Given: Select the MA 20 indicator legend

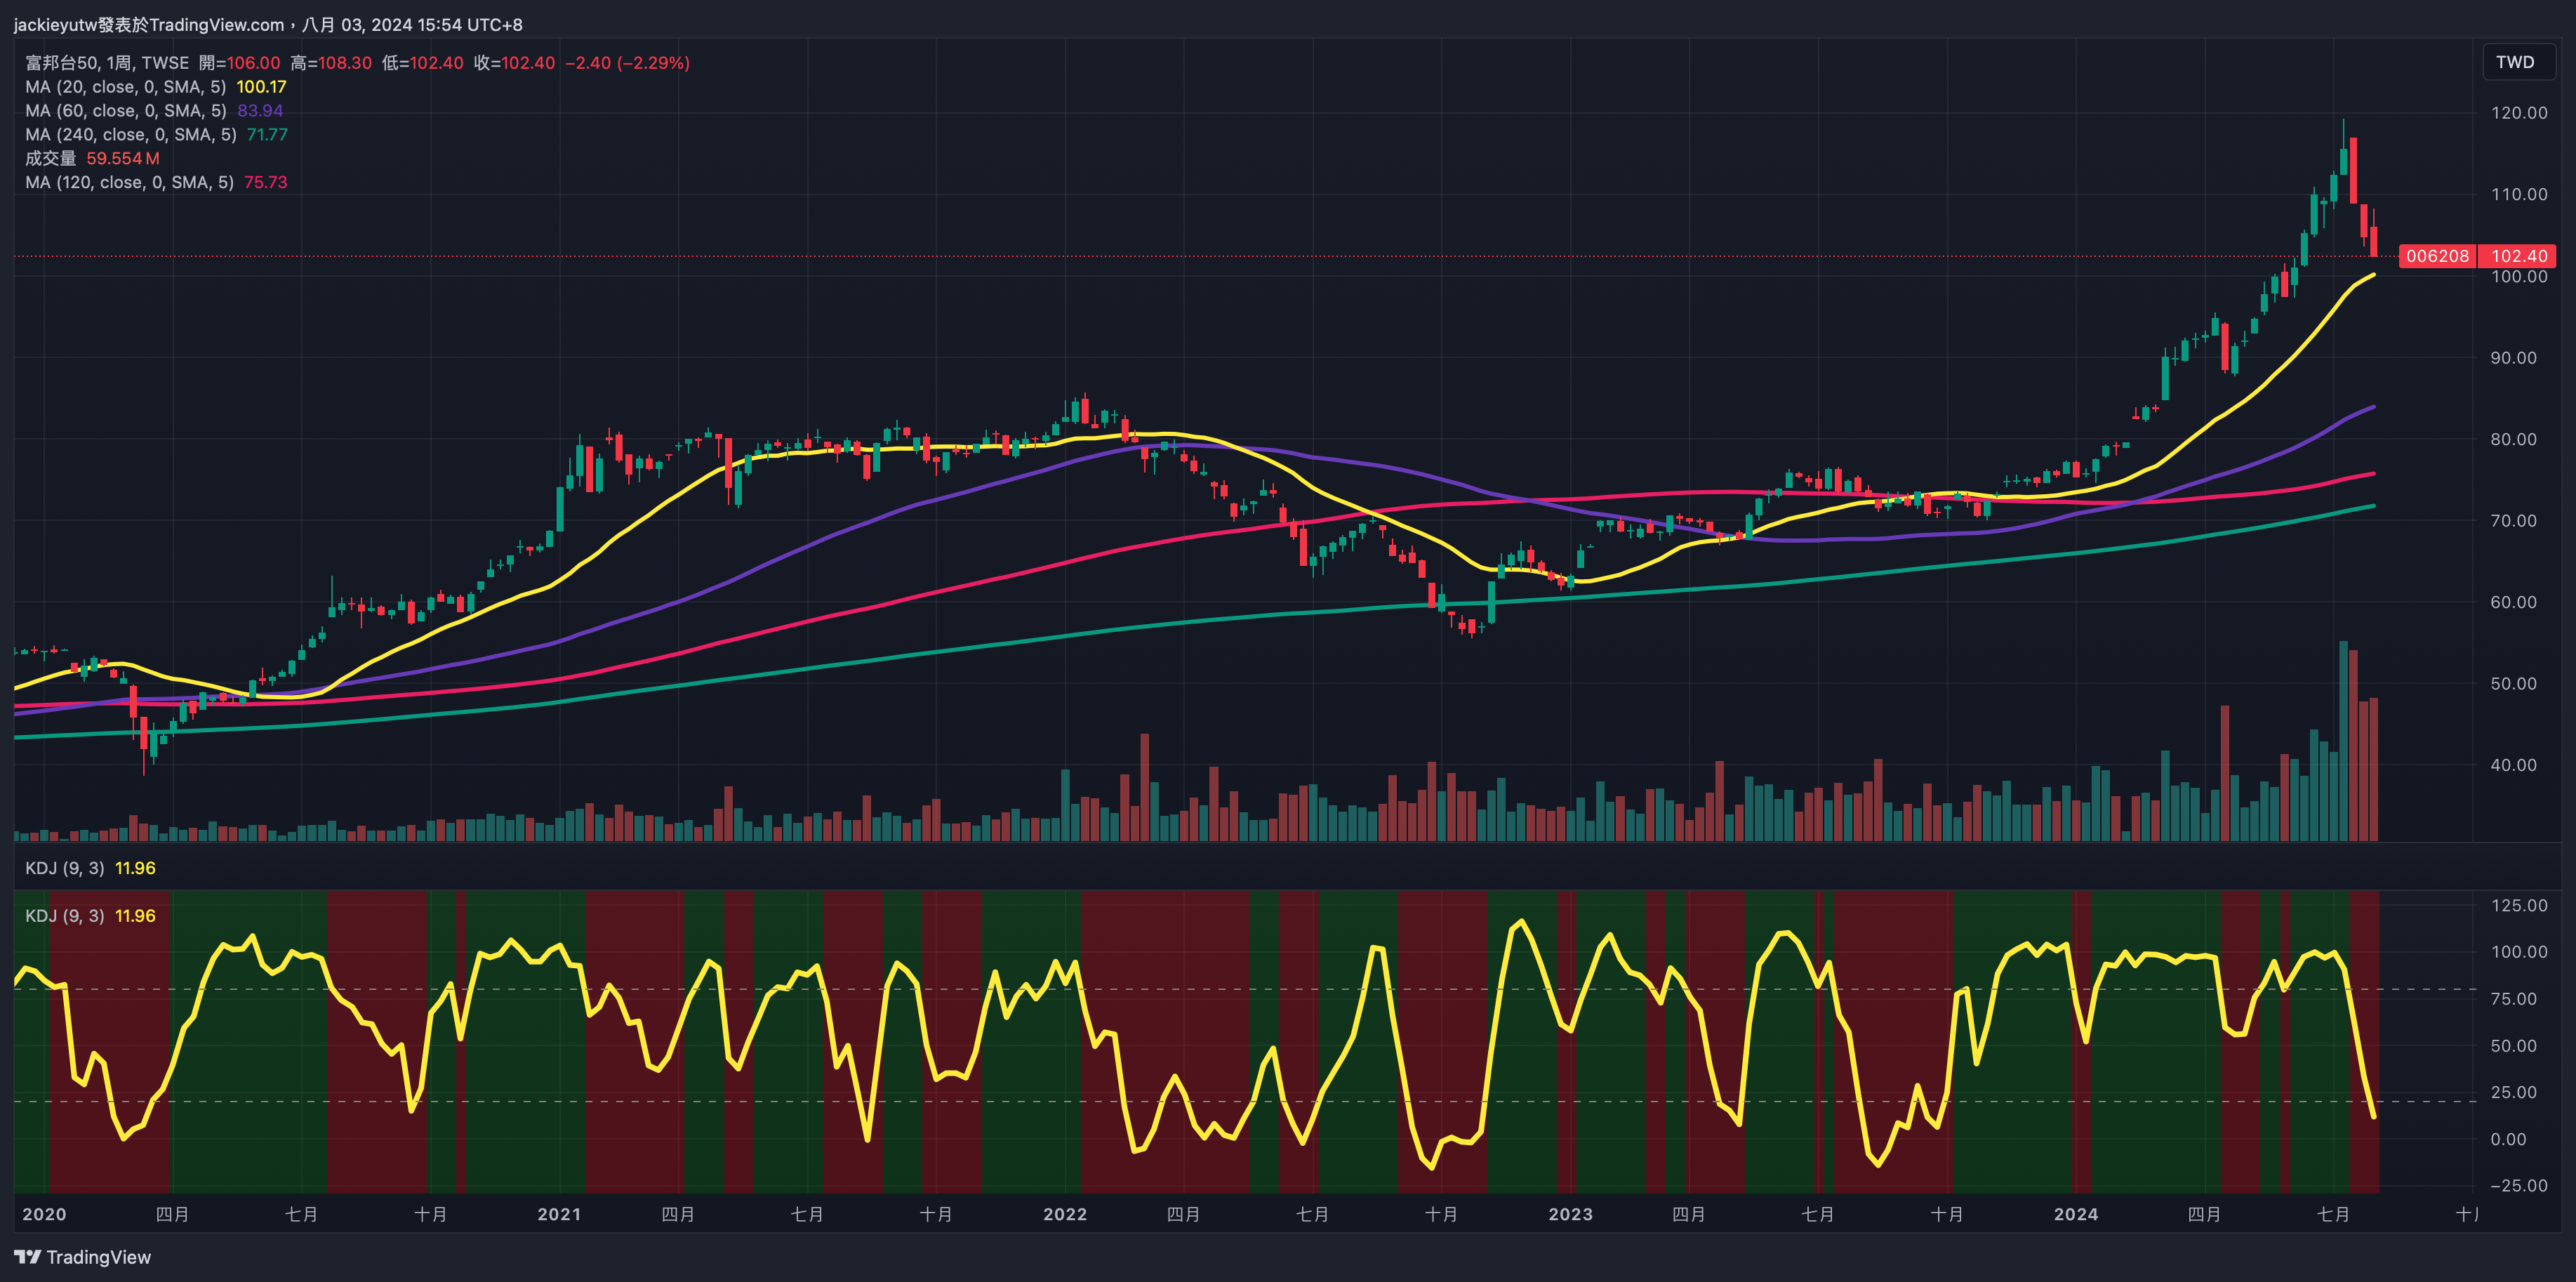Looking at the screenshot, I should pyautogui.click(x=125, y=87).
